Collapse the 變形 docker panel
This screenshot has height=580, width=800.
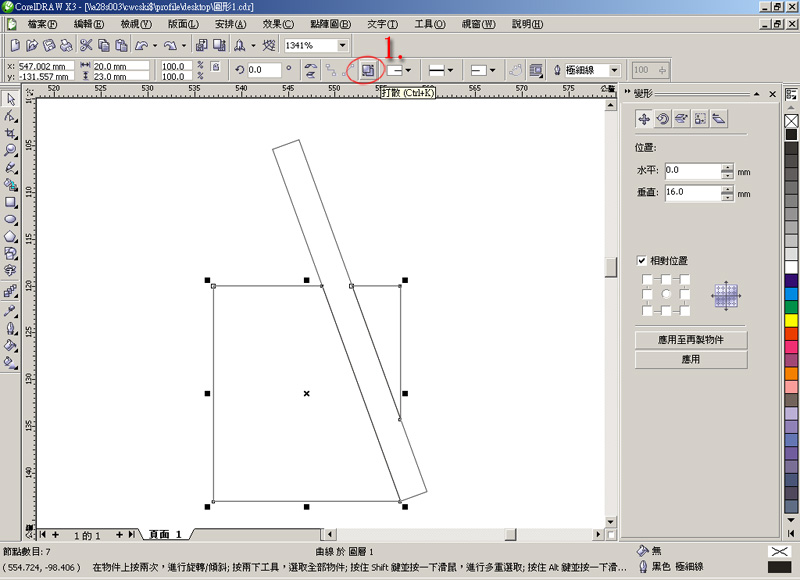(756, 94)
